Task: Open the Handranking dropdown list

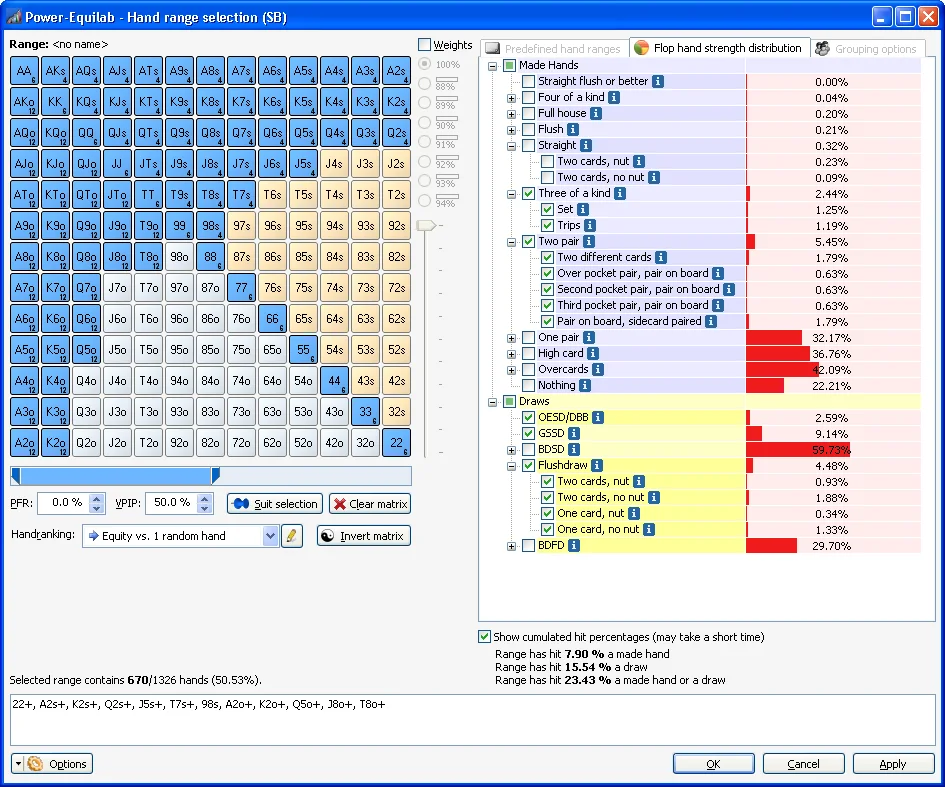Action: tap(269, 536)
